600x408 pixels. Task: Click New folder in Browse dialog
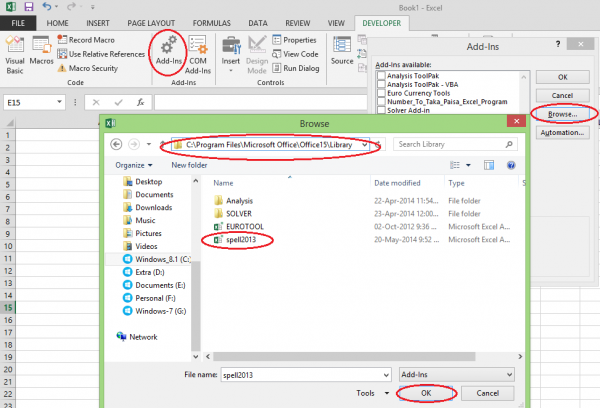(x=189, y=165)
